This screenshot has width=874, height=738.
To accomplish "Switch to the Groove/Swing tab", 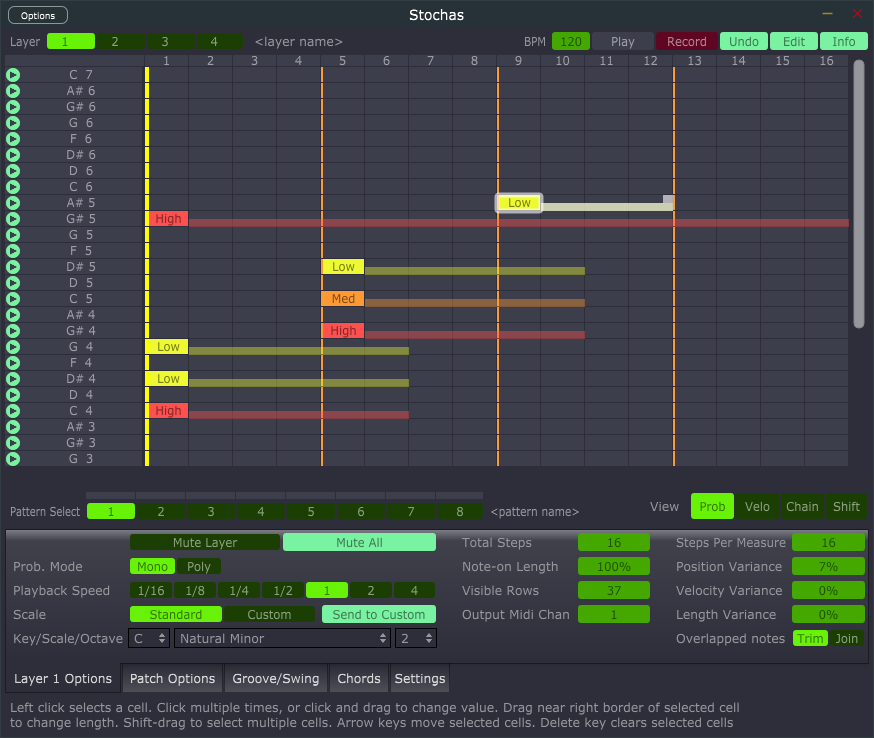I will tap(275, 678).
